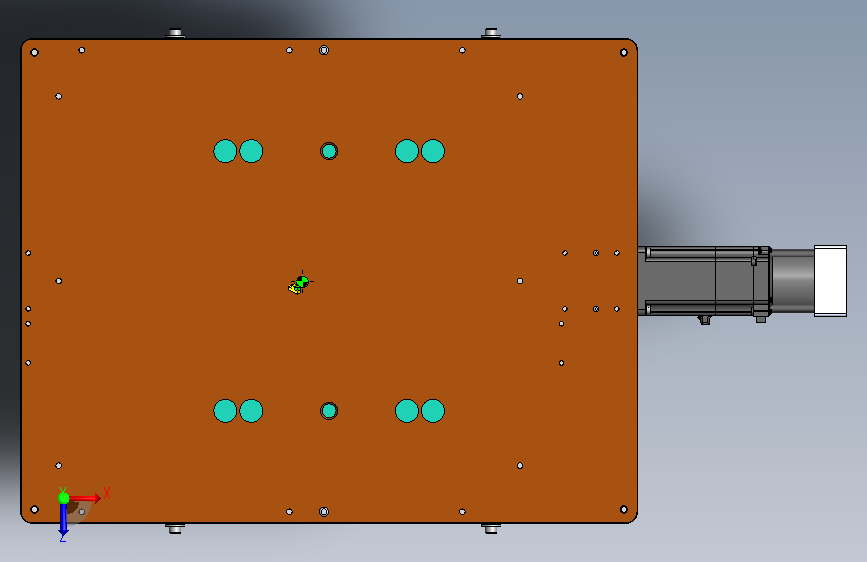
Task: Select the leftmost large teal circle in the lower row
Action: point(225,411)
